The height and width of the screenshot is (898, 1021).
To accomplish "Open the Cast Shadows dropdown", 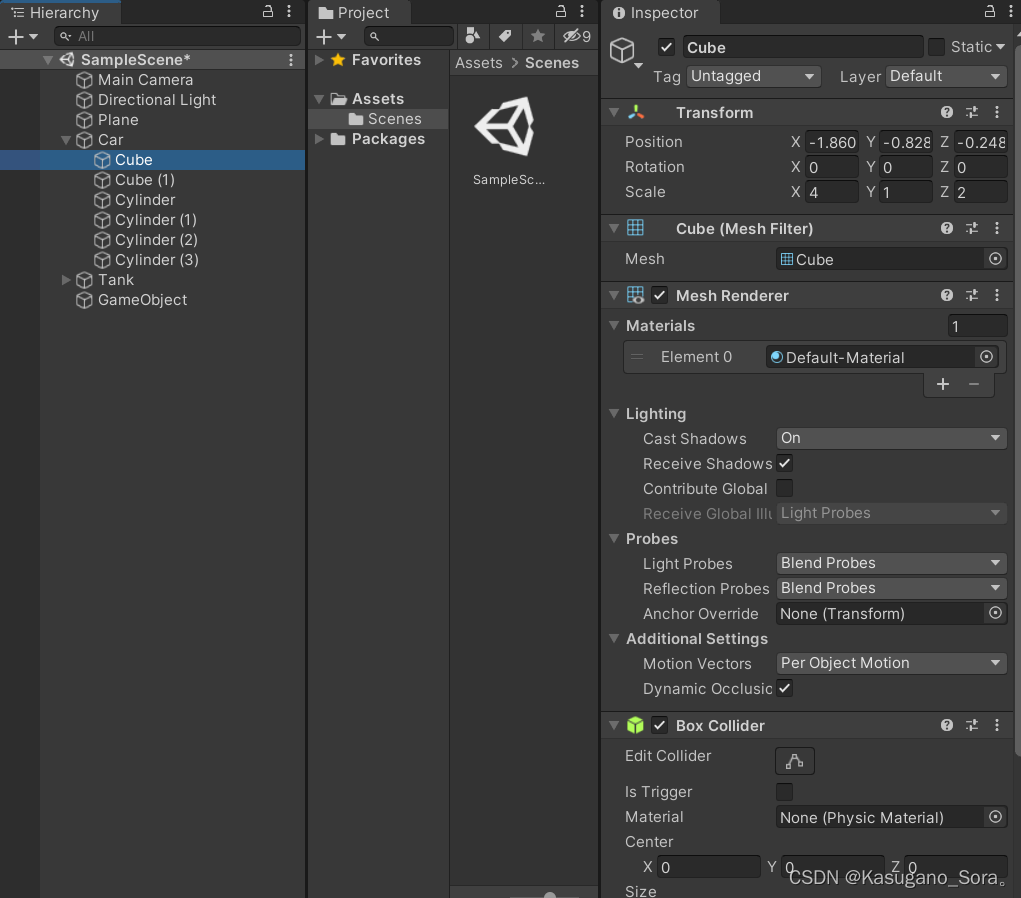I will click(x=889, y=438).
